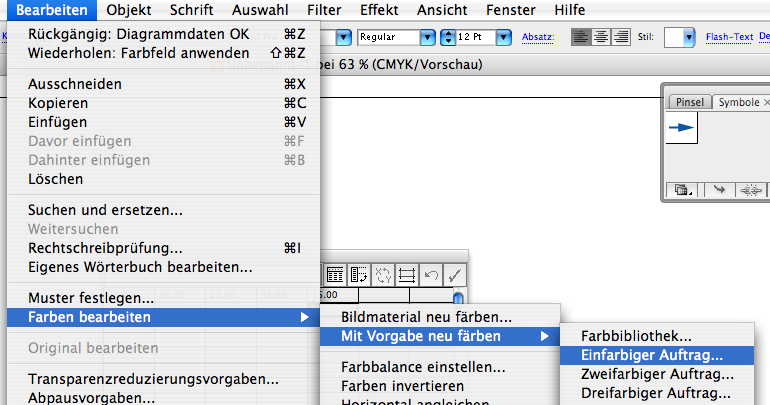The height and width of the screenshot is (405, 770).
Task: Choose Rückgängig: Diagrammdaten OK
Action: pos(164,34)
